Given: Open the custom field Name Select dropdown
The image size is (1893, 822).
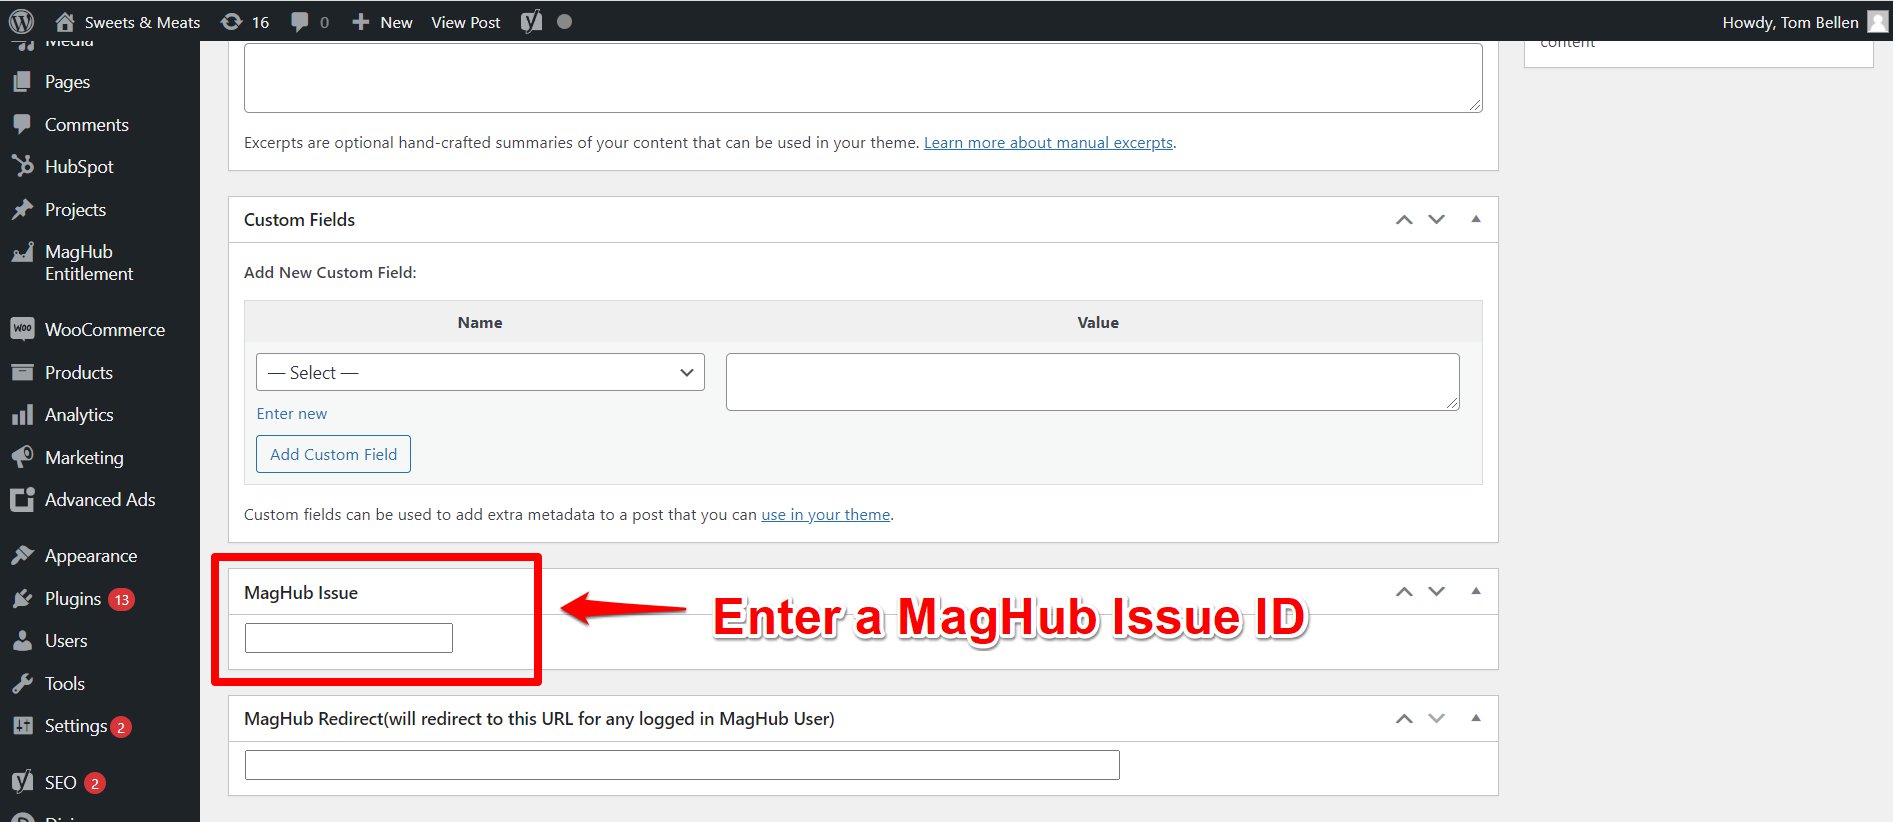Looking at the screenshot, I should click(x=480, y=372).
